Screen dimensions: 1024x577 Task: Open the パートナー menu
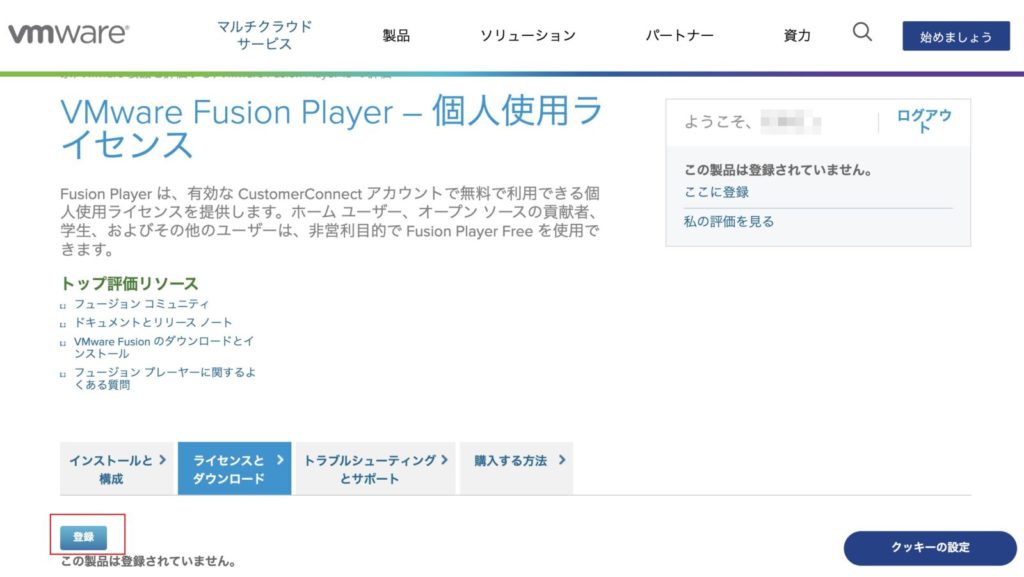(679, 36)
